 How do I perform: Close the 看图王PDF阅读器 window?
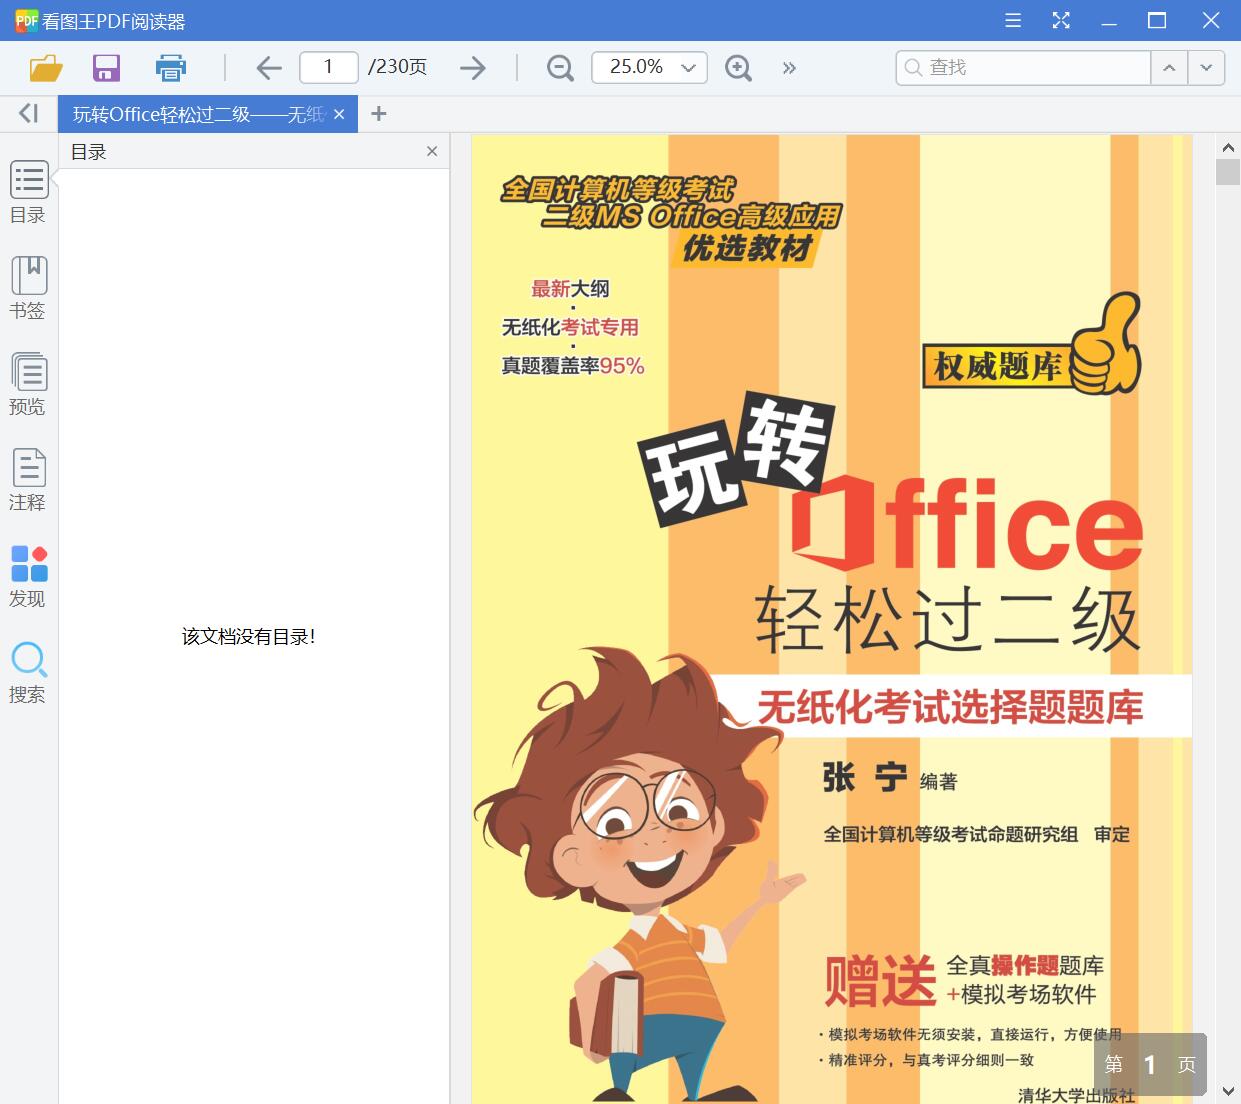pos(1210,20)
